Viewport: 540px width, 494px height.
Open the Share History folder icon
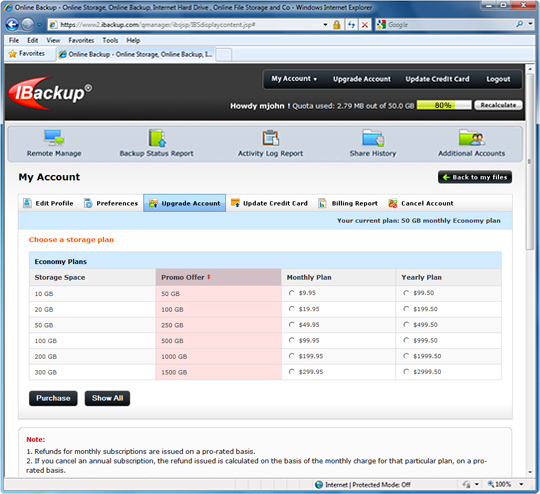pyautogui.click(x=373, y=137)
